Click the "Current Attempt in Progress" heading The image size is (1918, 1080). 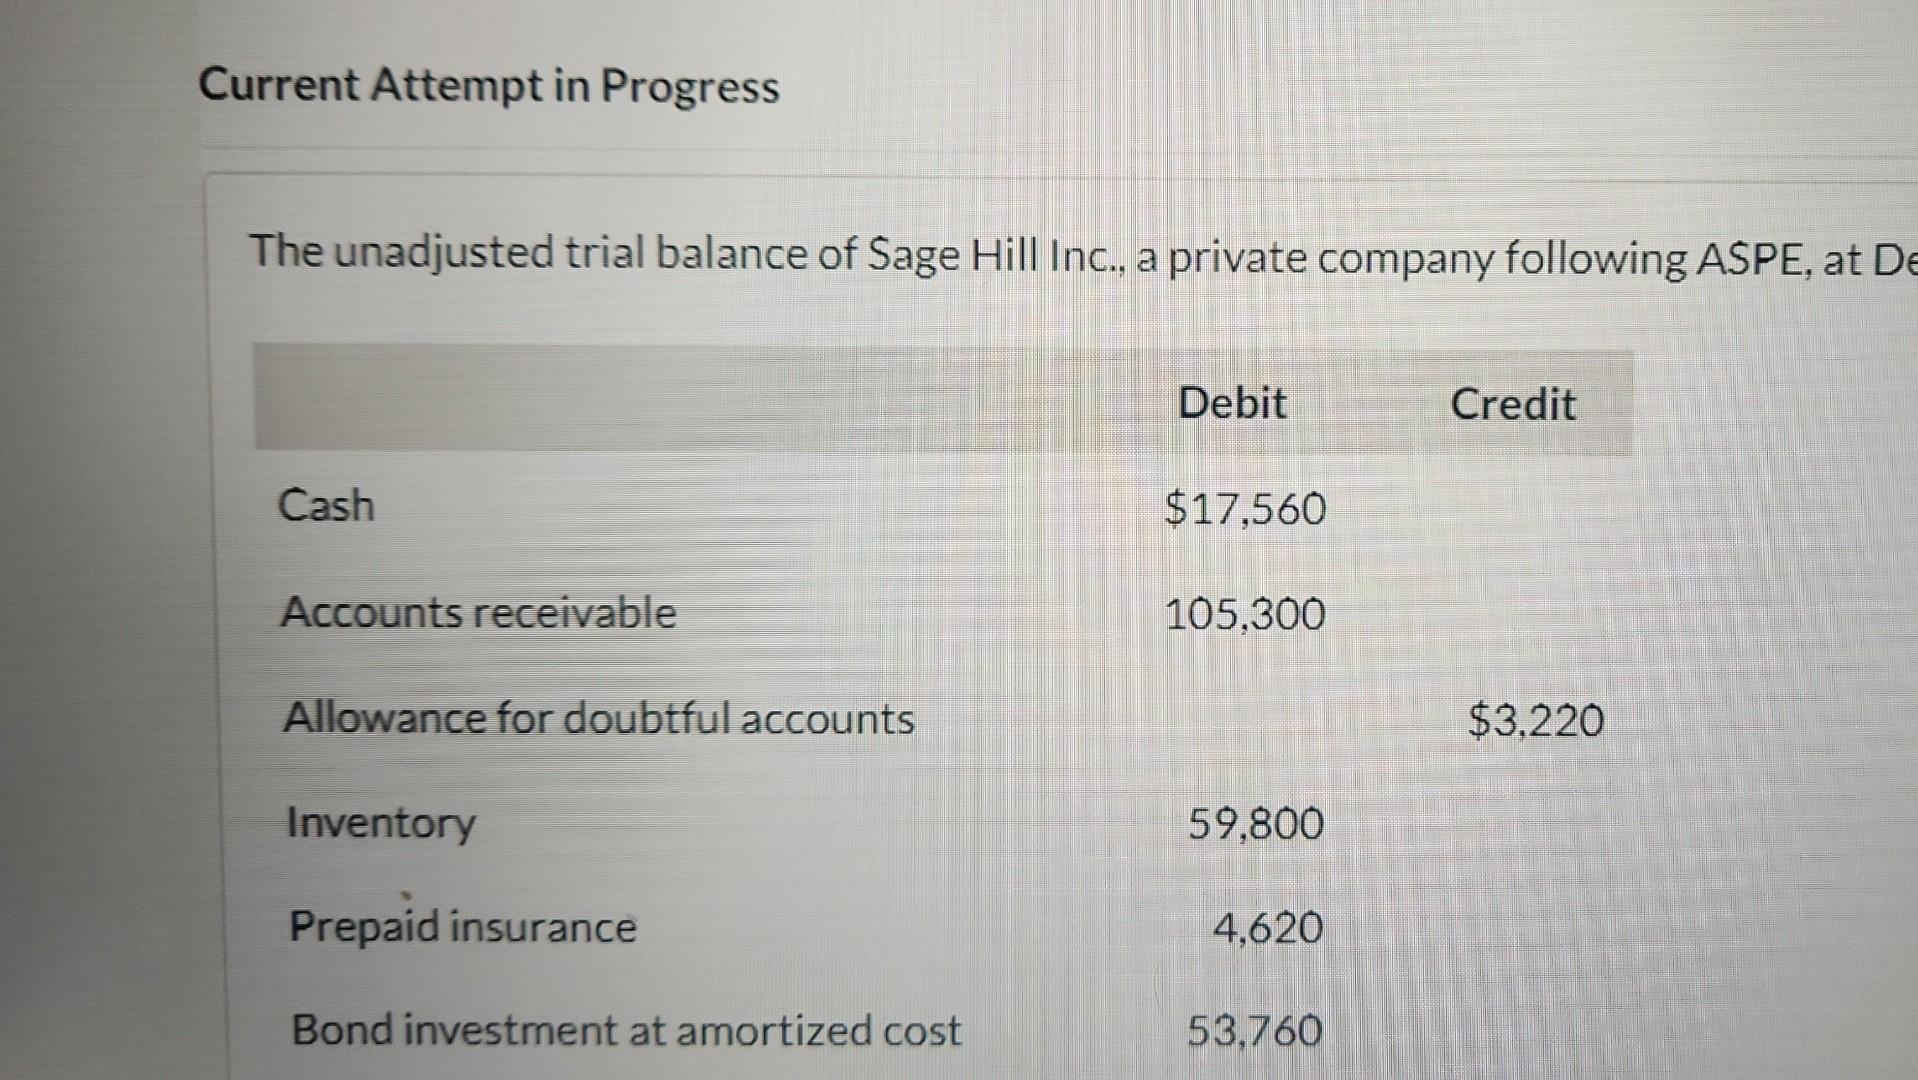488,86
